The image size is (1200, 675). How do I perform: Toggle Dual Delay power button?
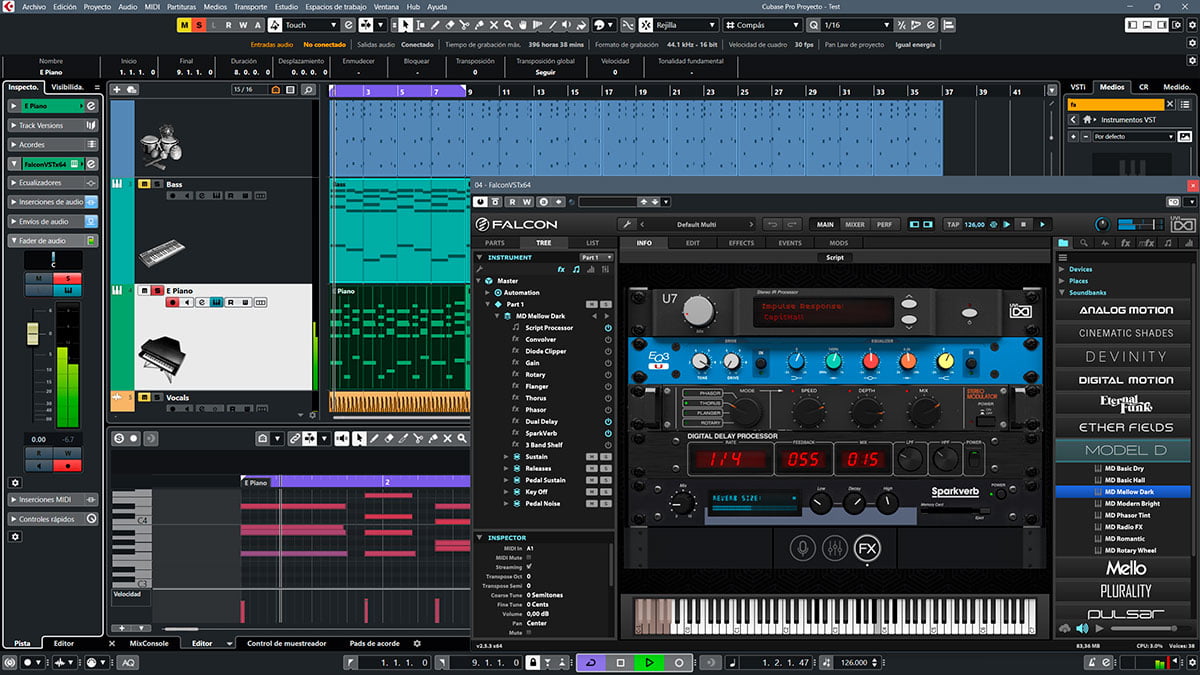coord(608,422)
